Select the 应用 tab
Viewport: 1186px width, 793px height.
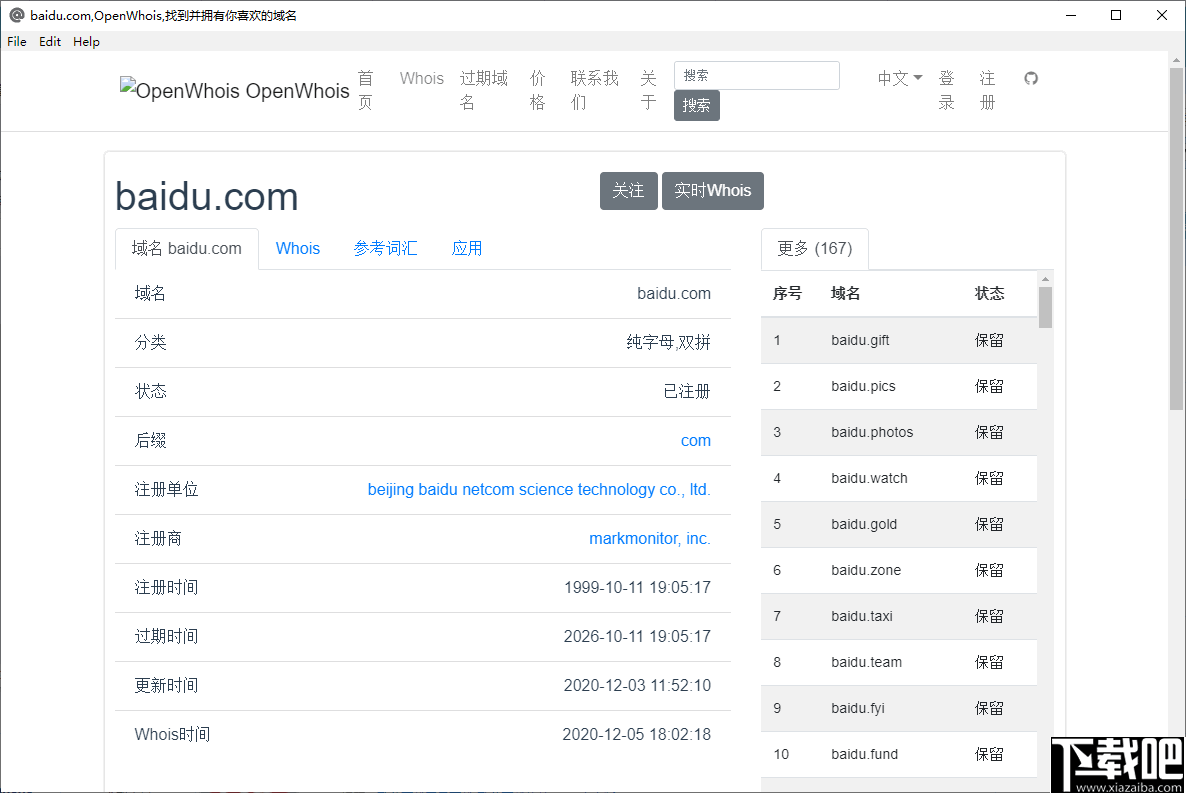[x=467, y=248]
